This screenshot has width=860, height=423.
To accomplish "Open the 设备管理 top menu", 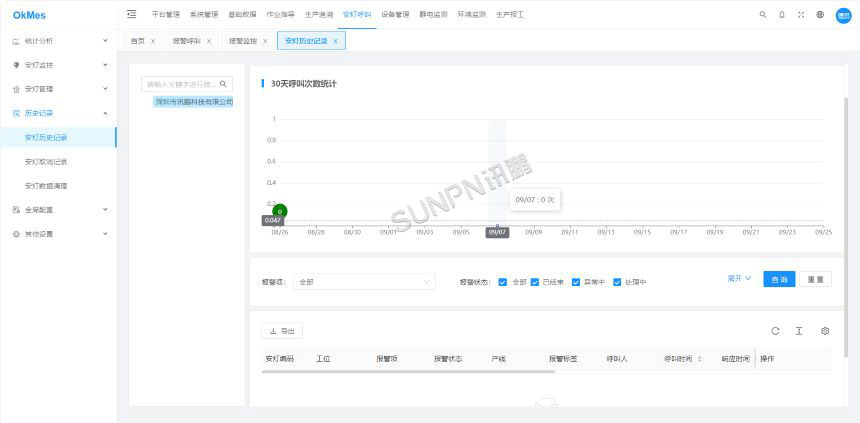I will click(x=395, y=15).
